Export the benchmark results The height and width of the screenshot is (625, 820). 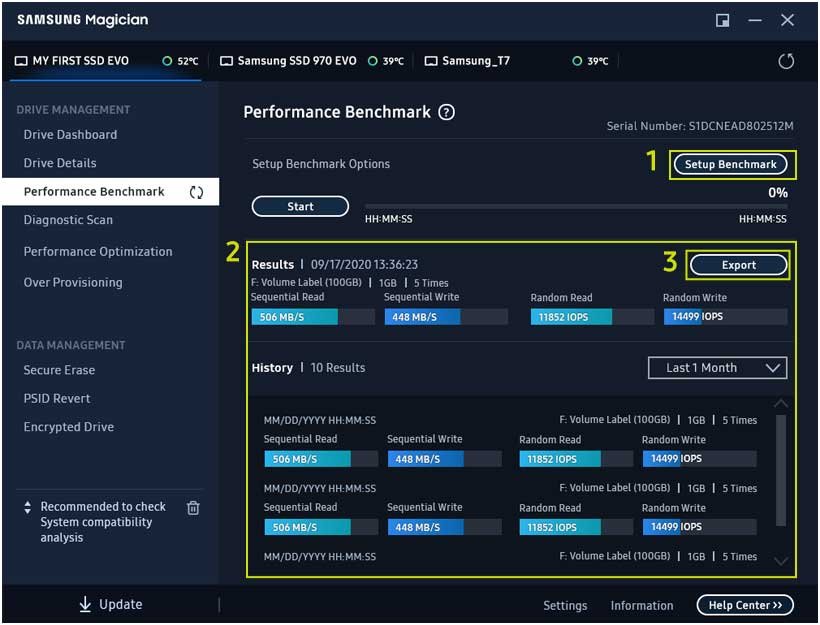(x=738, y=265)
